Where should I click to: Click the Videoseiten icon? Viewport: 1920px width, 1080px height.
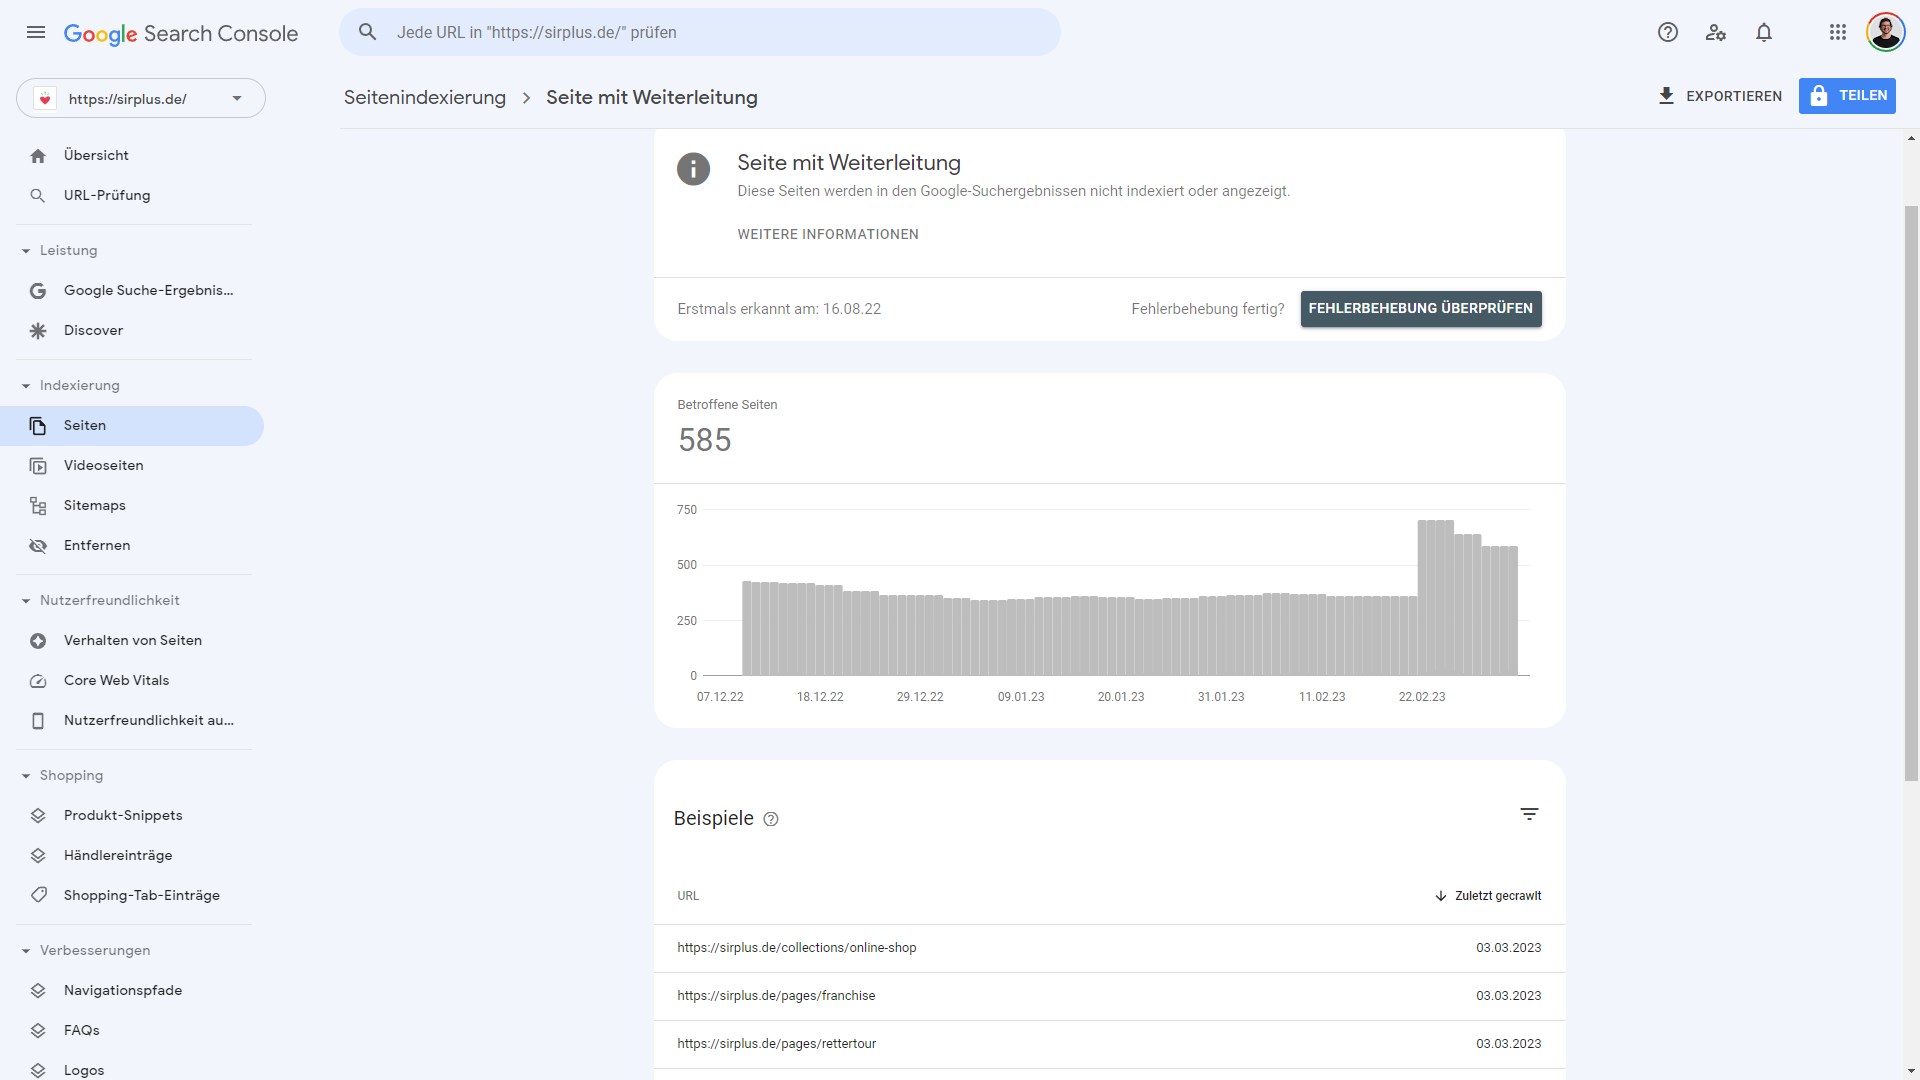click(38, 466)
